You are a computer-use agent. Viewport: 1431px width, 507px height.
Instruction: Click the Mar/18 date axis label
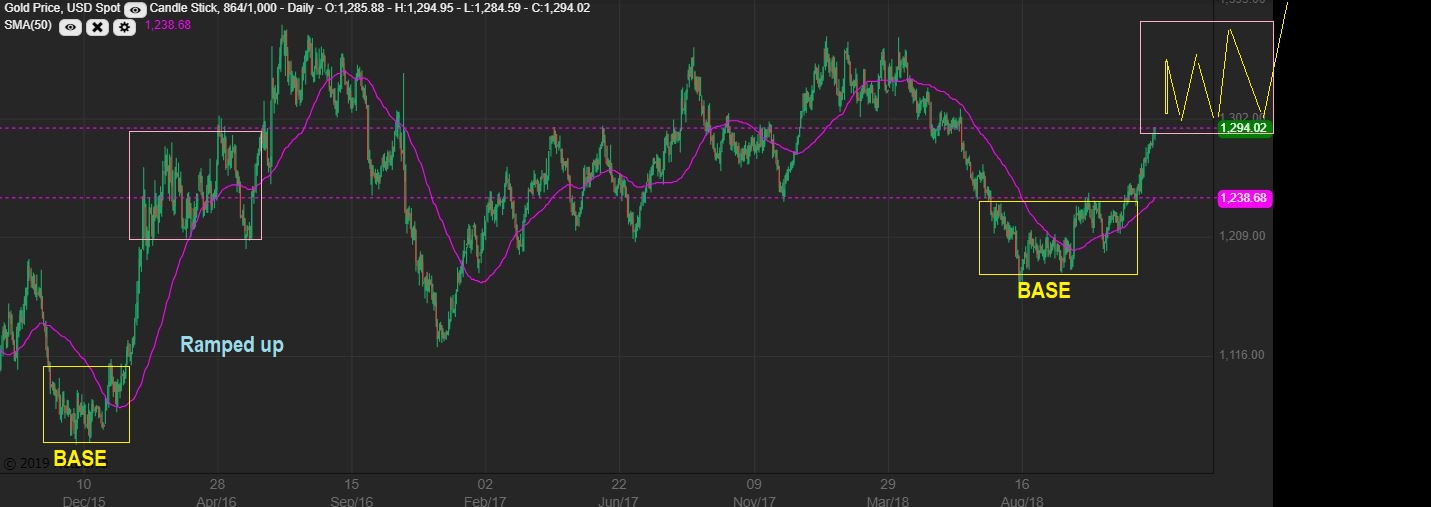pyautogui.click(x=888, y=500)
